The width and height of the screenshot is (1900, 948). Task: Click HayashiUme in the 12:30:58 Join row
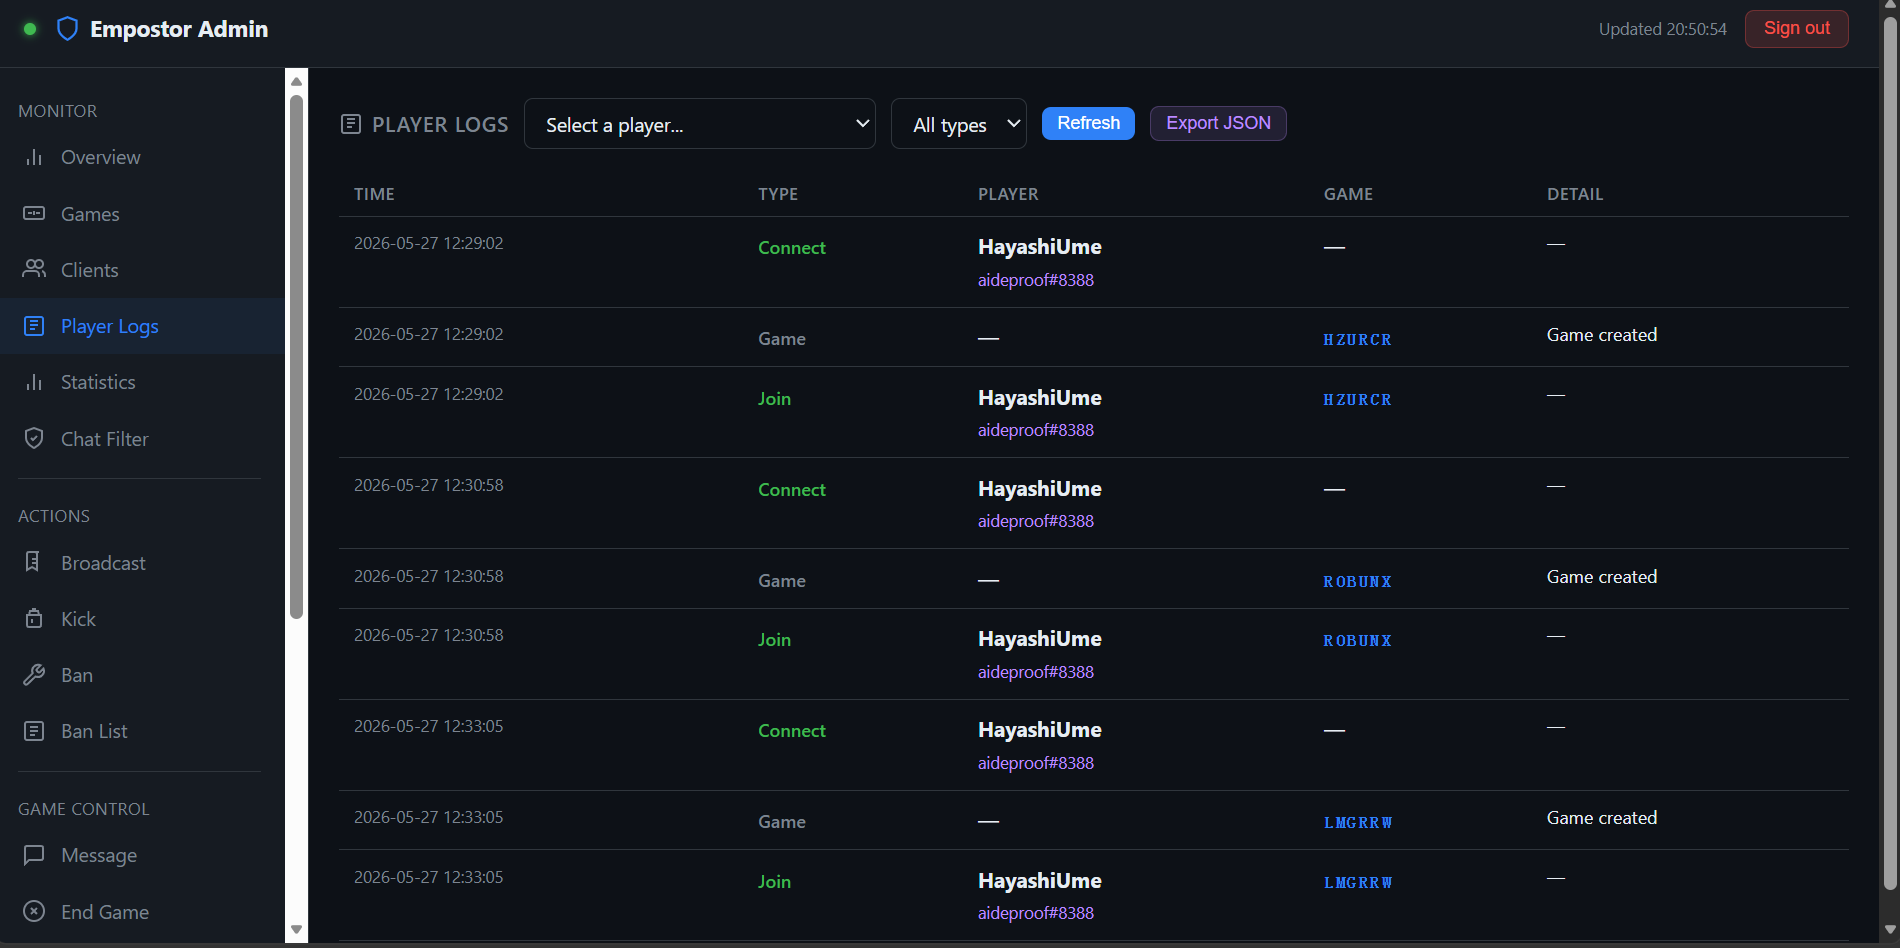coord(1040,639)
